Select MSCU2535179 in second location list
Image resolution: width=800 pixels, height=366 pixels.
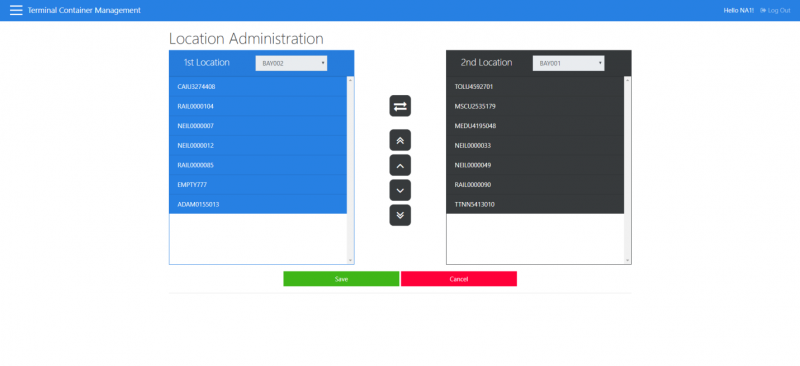pyautogui.click(x=535, y=106)
